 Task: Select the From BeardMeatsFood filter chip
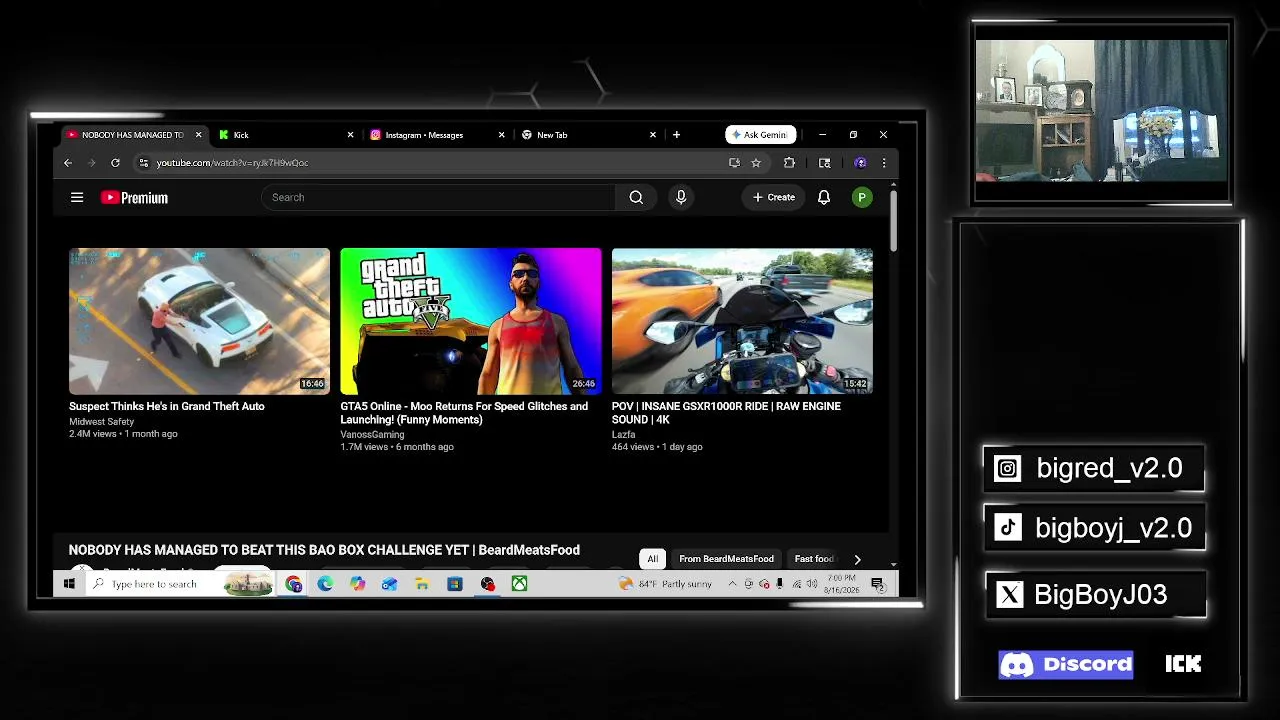point(726,559)
